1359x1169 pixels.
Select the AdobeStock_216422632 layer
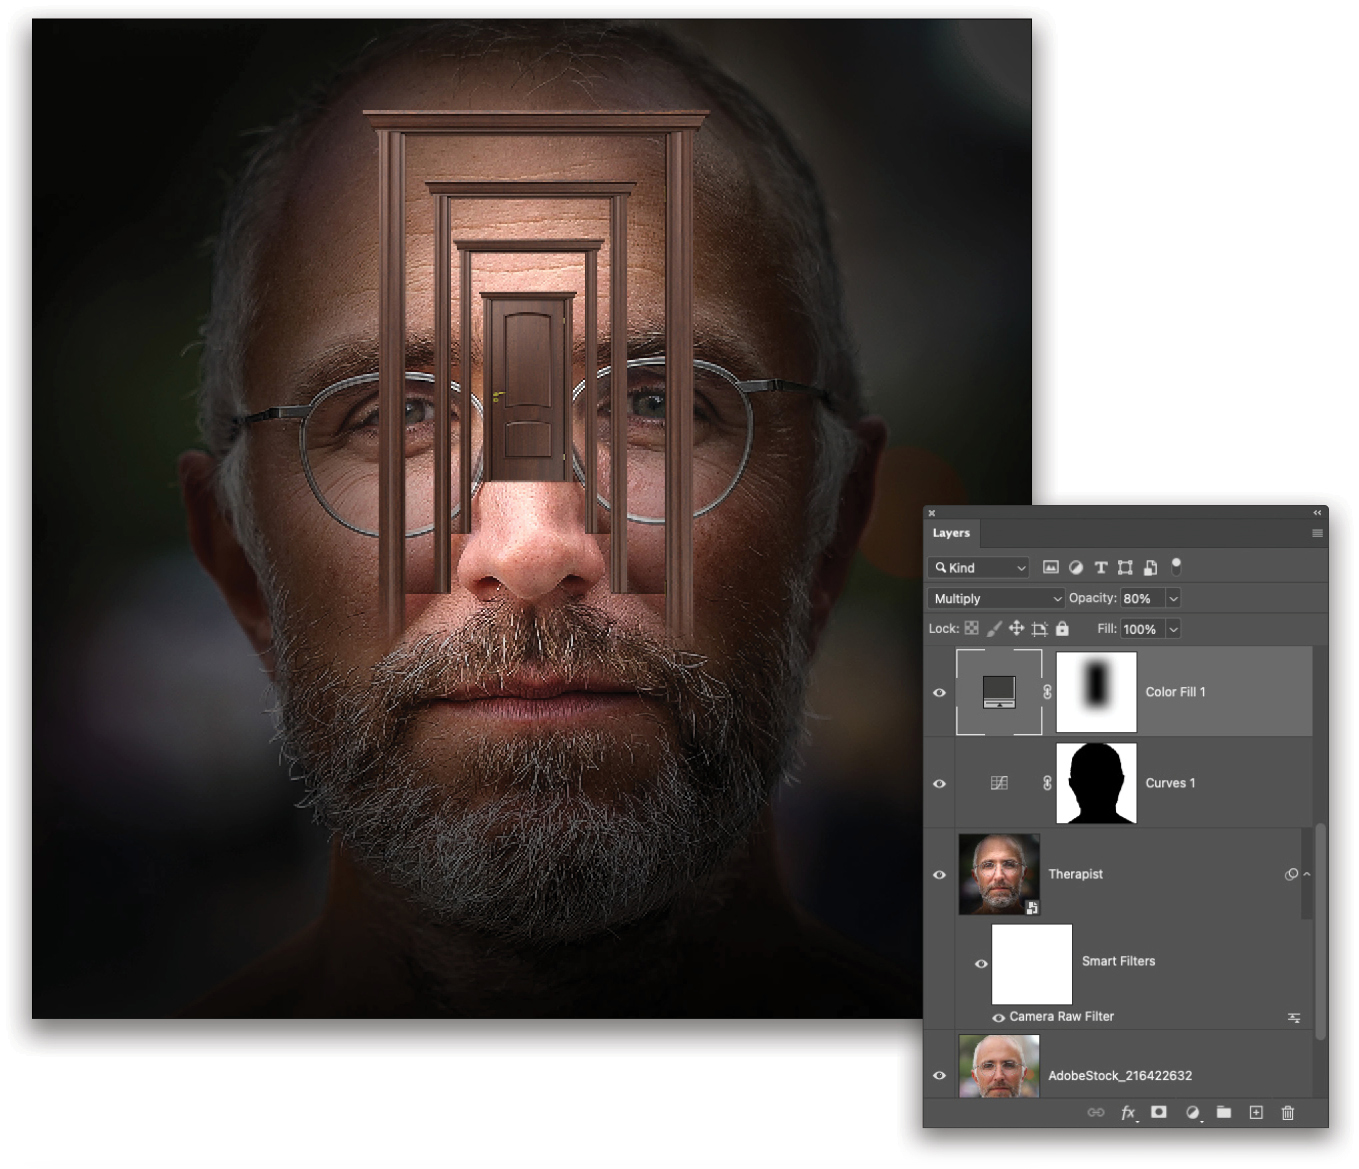(x=1120, y=1075)
